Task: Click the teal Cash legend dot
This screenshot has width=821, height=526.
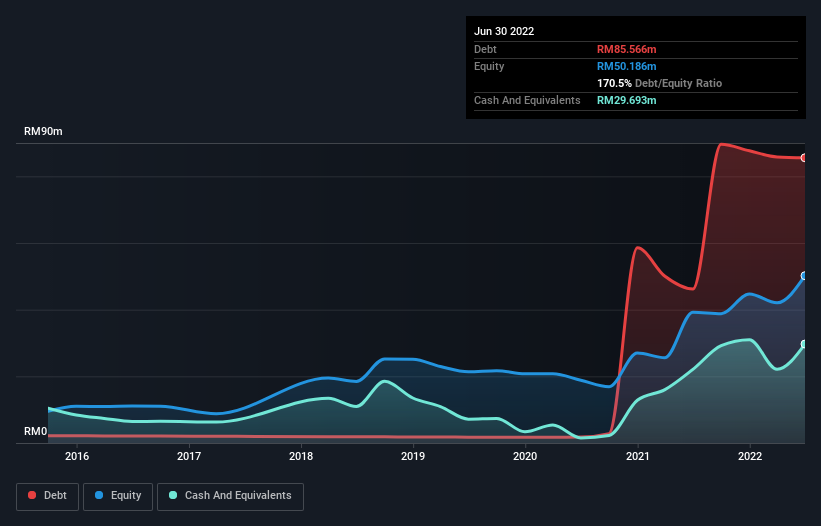Action: 173,495
